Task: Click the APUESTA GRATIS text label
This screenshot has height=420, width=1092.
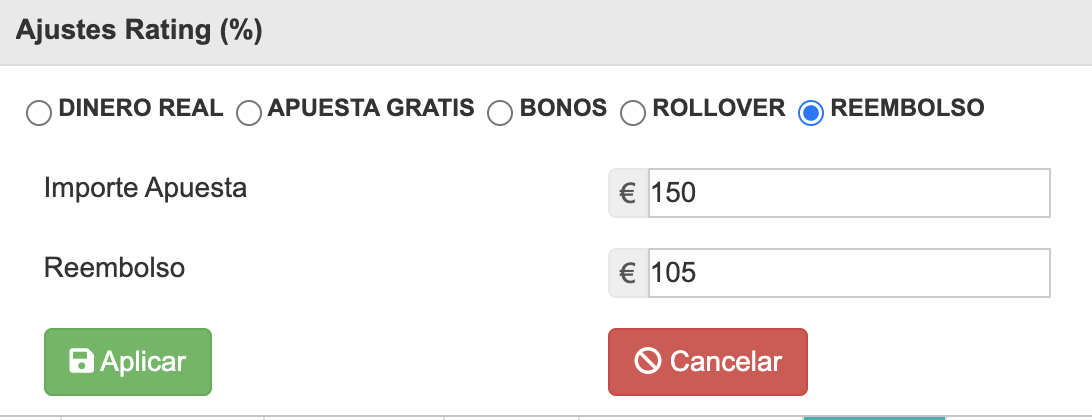Action: point(371,108)
